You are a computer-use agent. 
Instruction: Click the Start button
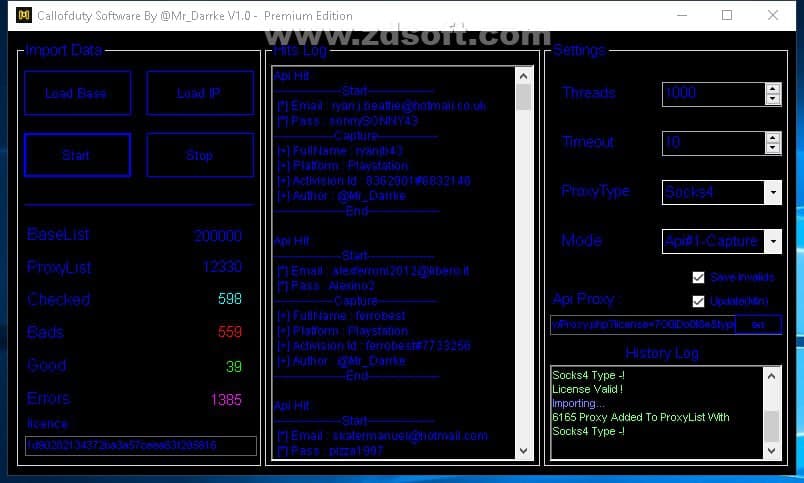[77, 155]
